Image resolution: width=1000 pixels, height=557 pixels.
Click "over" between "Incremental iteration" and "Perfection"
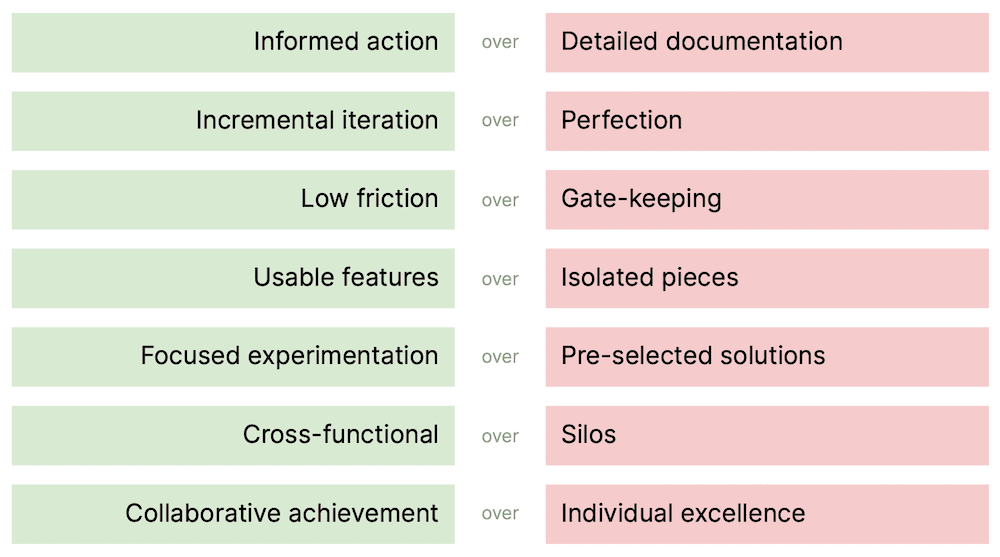(x=500, y=121)
